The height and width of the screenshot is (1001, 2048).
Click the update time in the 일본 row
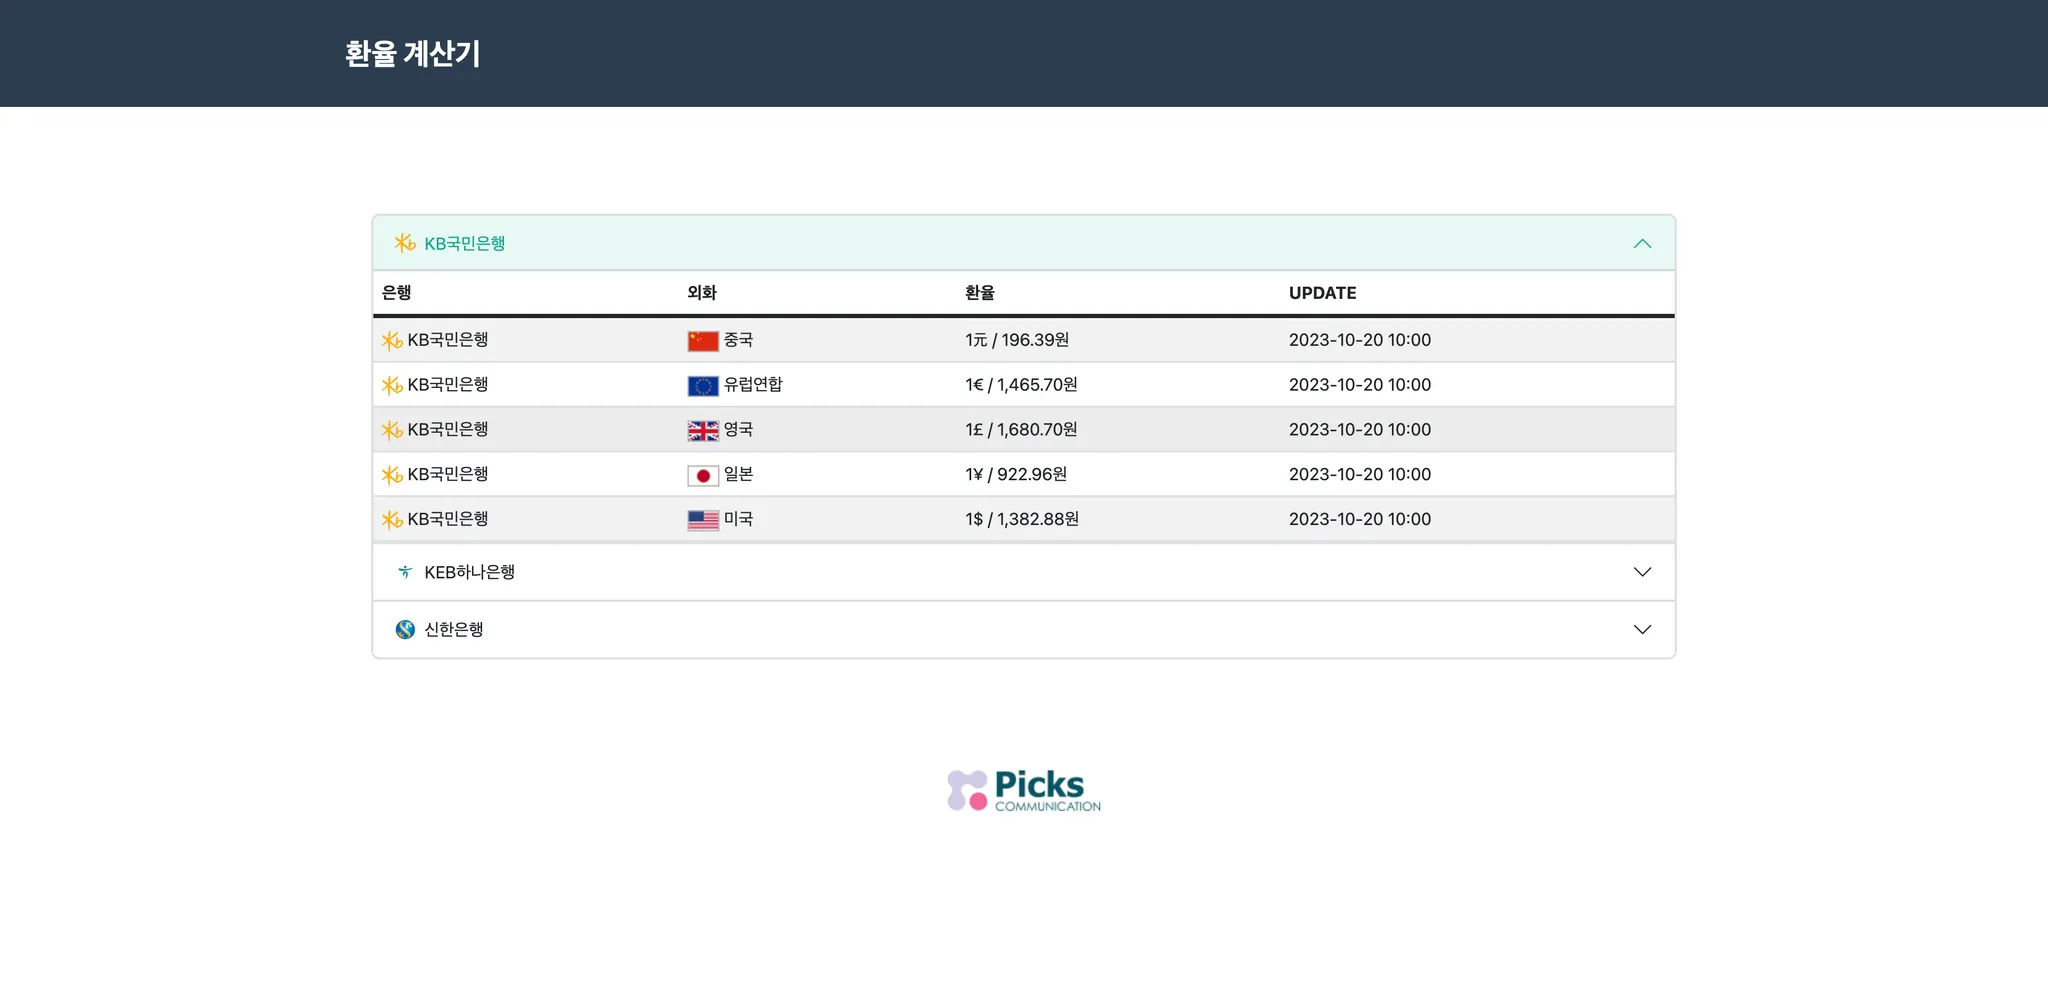point(1360,474)
